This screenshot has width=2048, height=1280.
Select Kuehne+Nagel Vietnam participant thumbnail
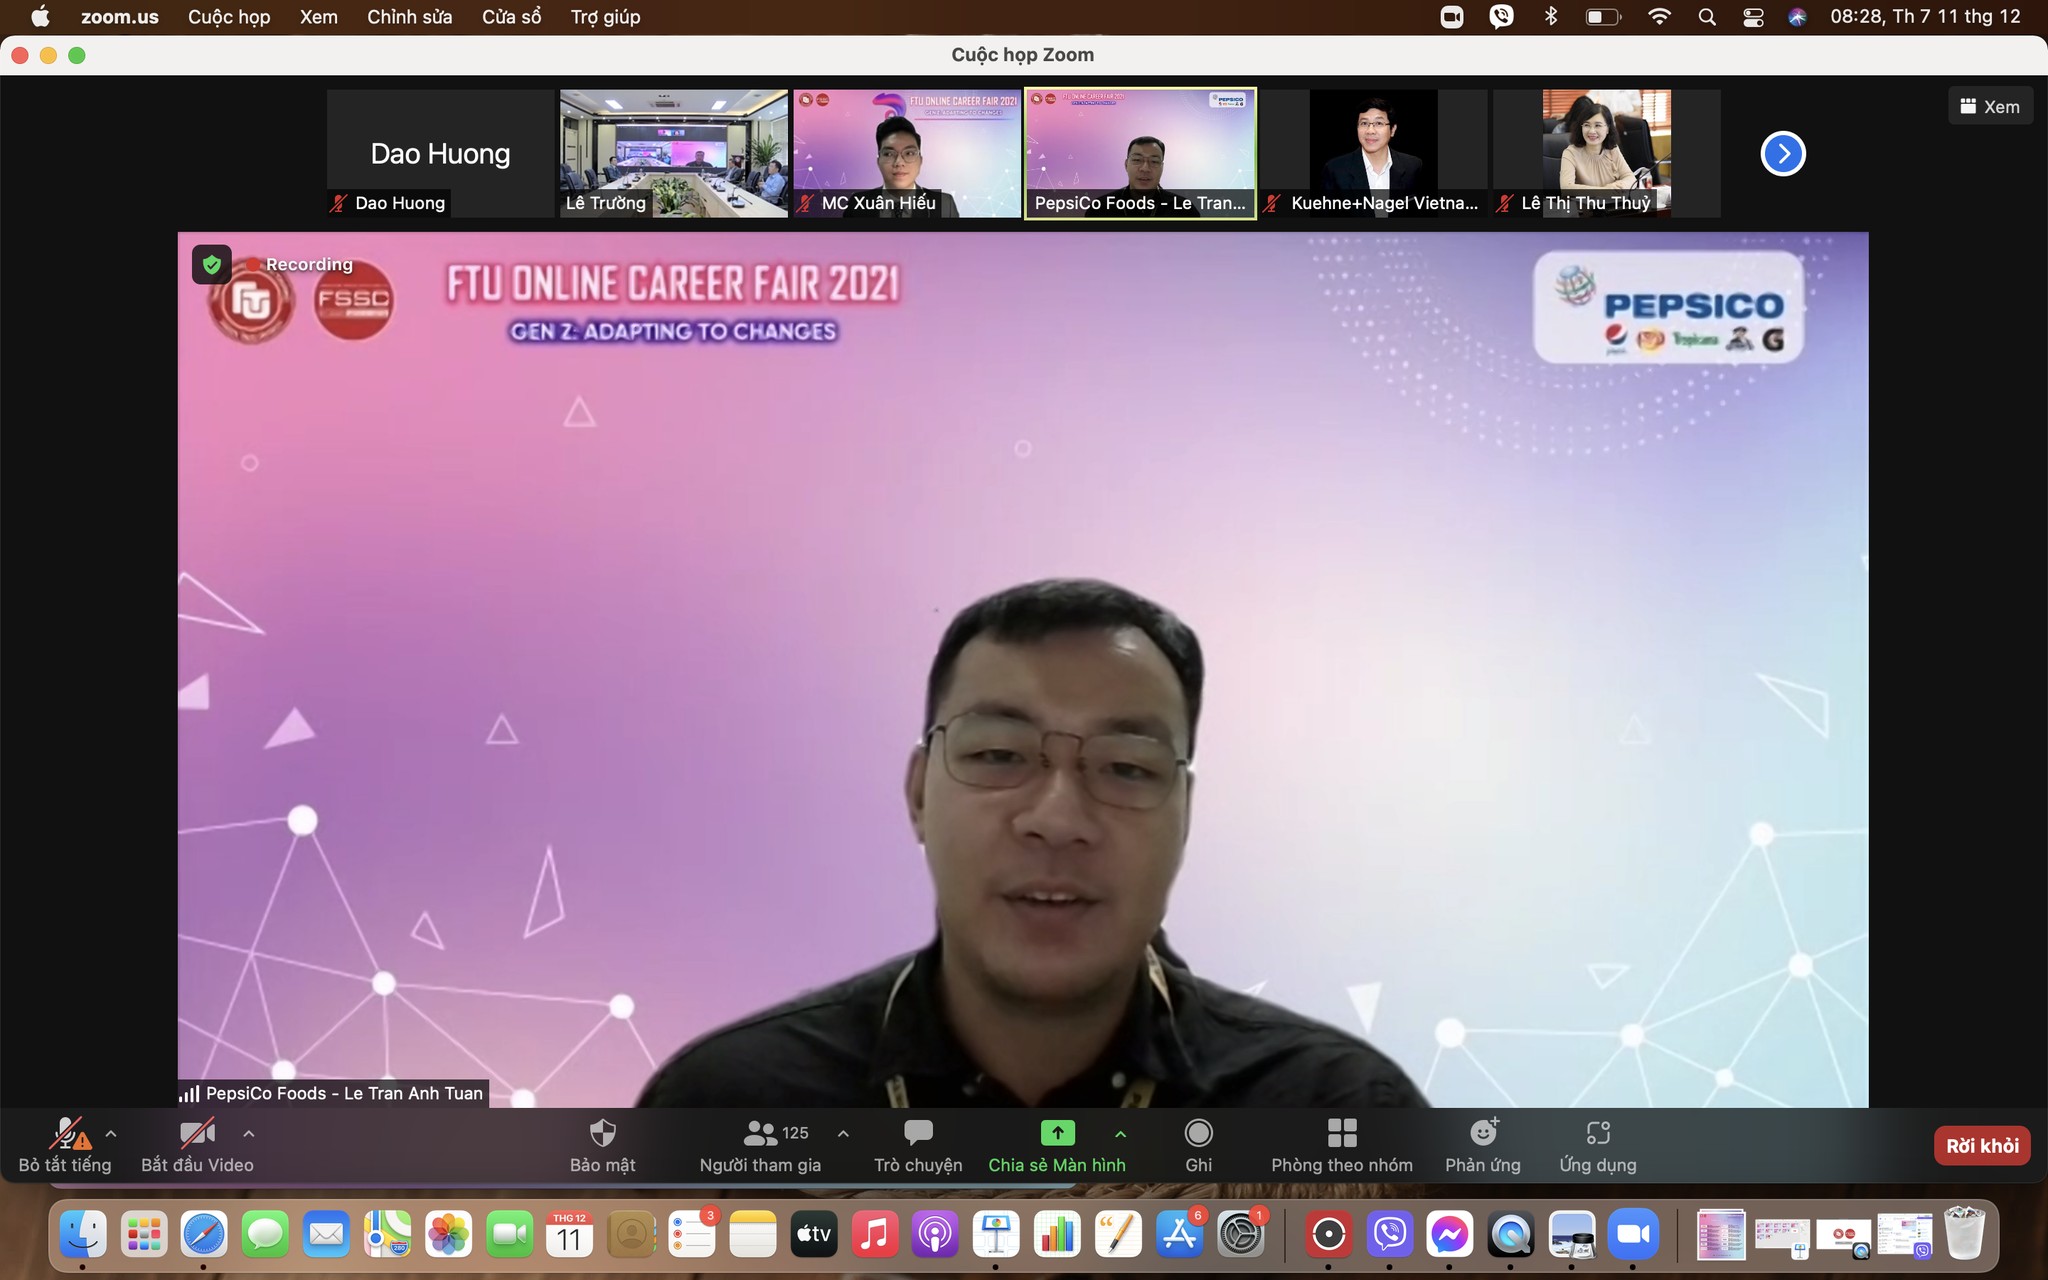[1373, 153]
